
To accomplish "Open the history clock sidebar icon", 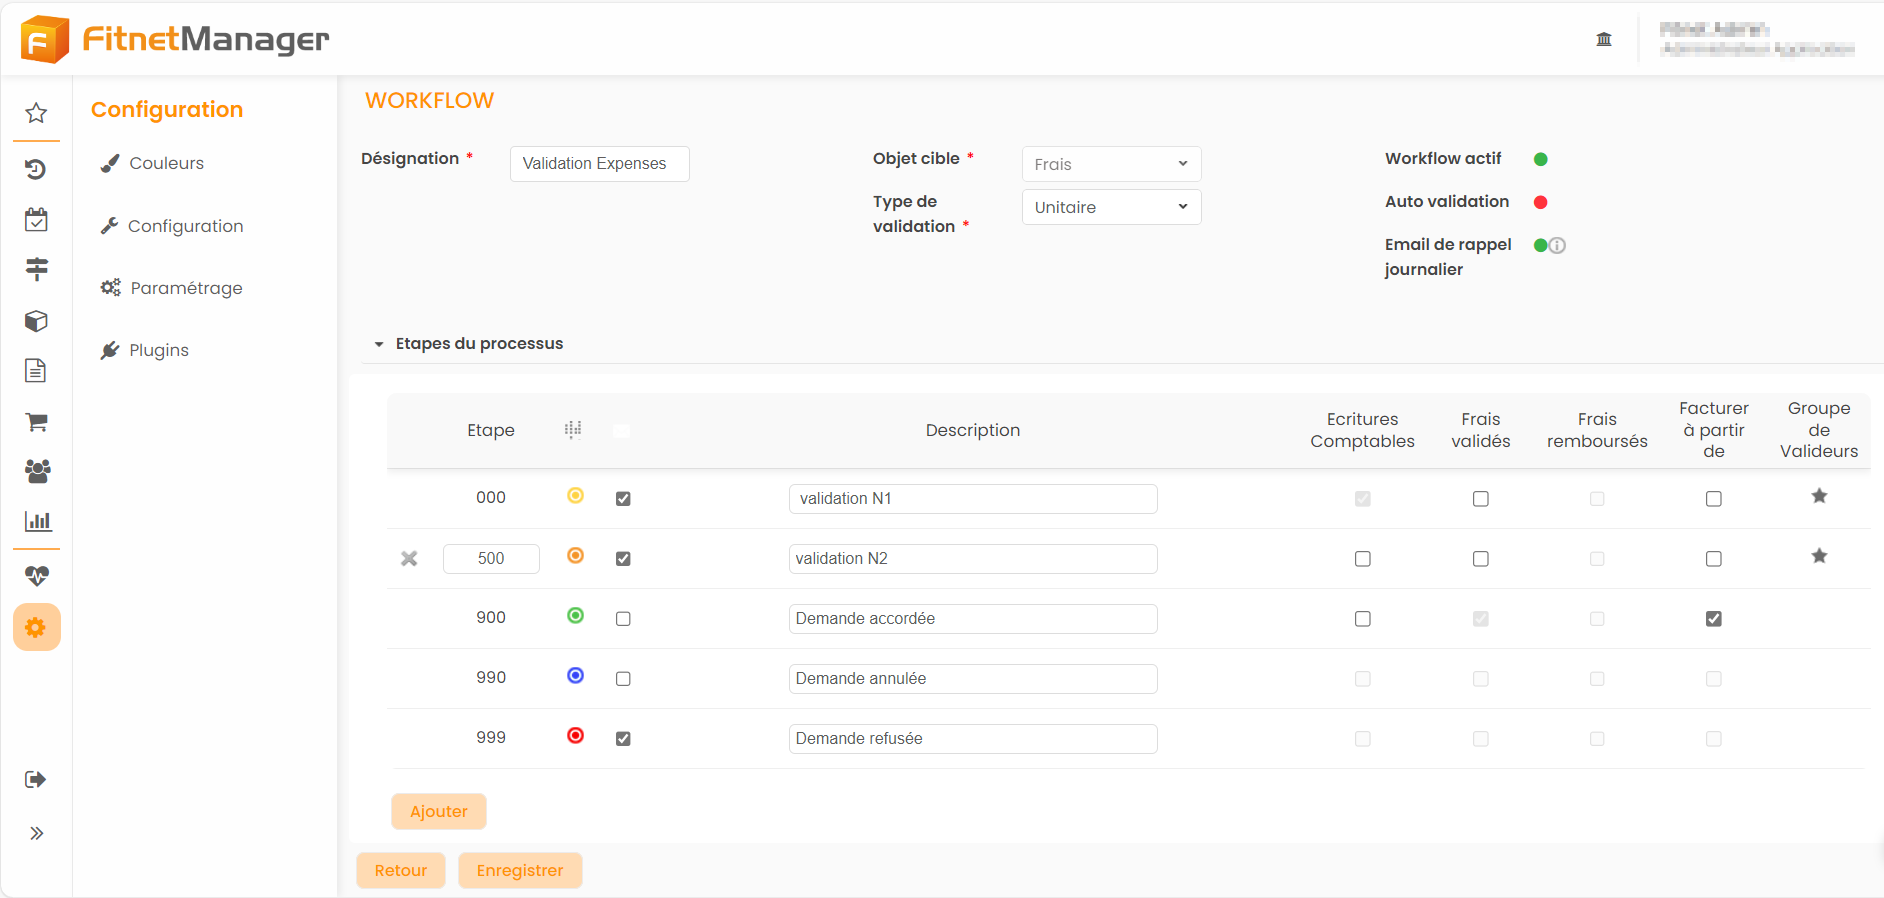I will [36, 169].
